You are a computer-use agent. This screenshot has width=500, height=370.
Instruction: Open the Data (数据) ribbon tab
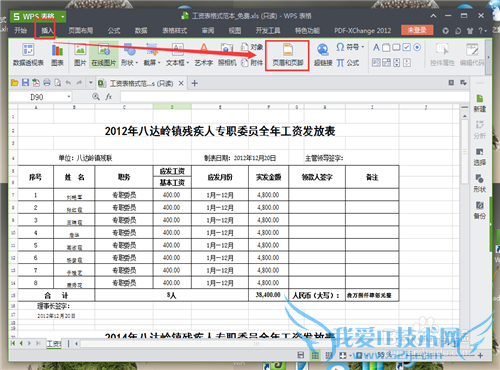click(x=141, y=31)
